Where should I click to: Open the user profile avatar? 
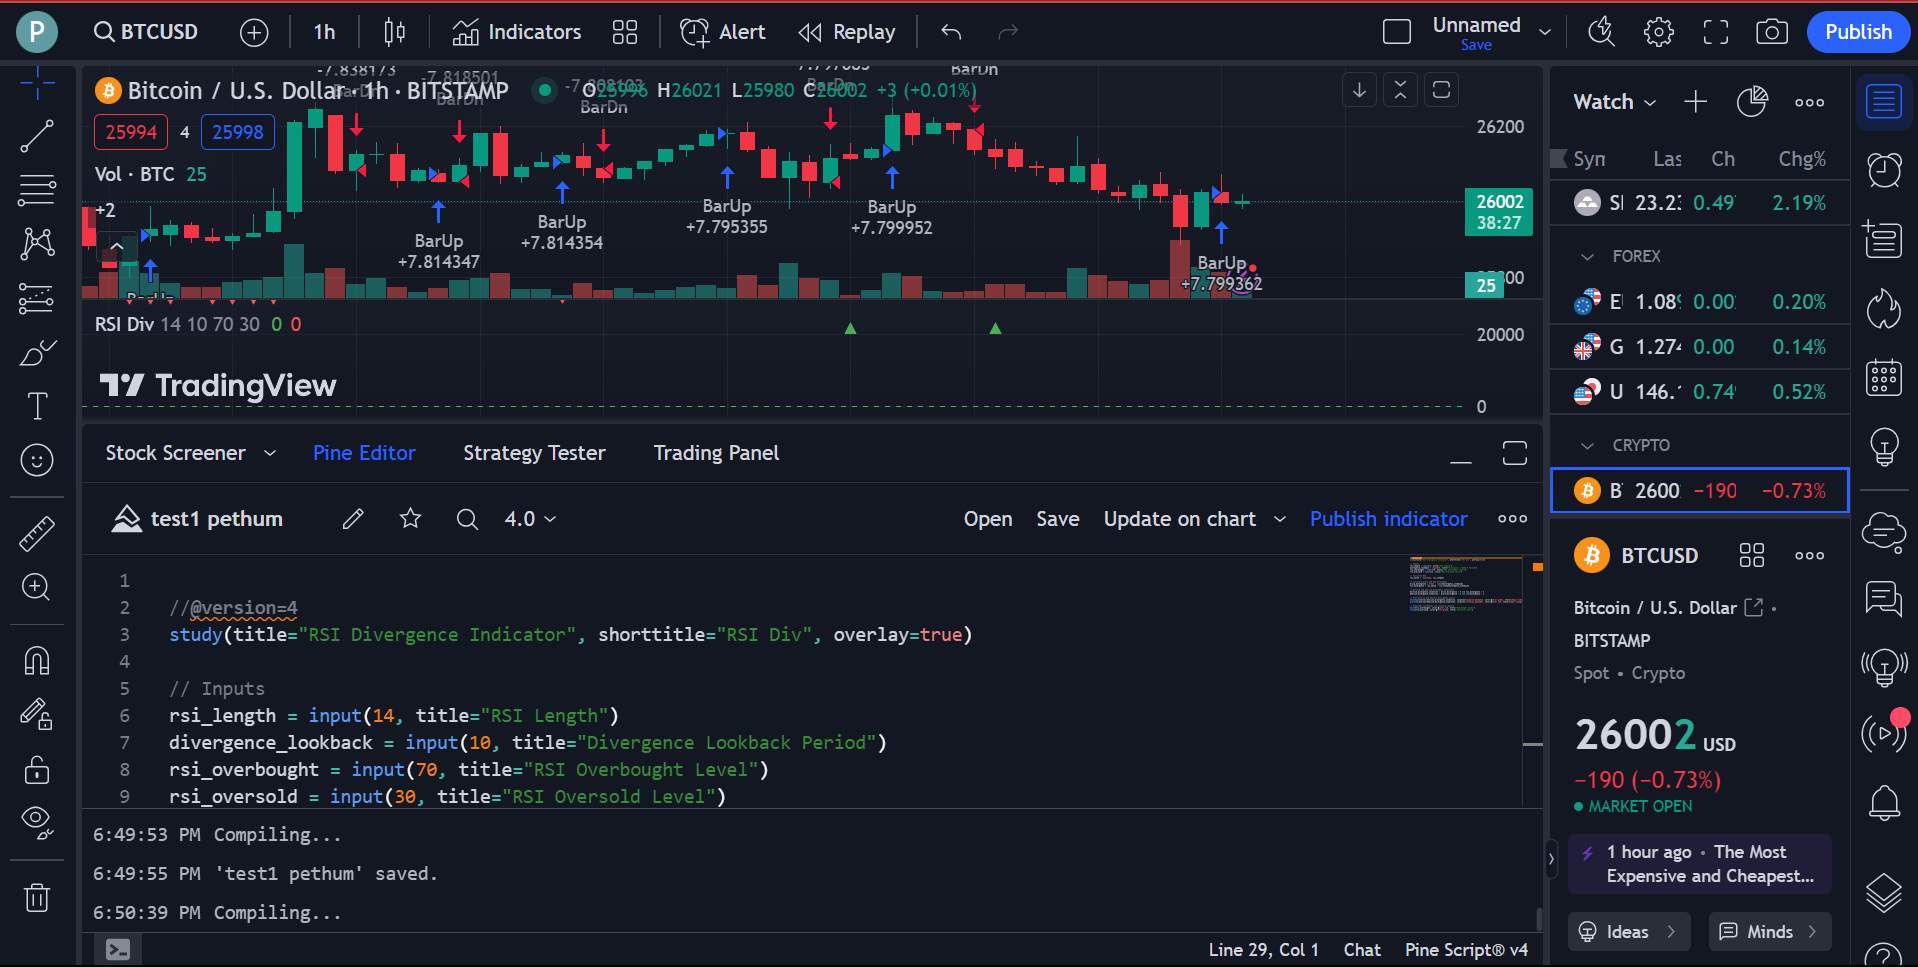tap(37, 32)
